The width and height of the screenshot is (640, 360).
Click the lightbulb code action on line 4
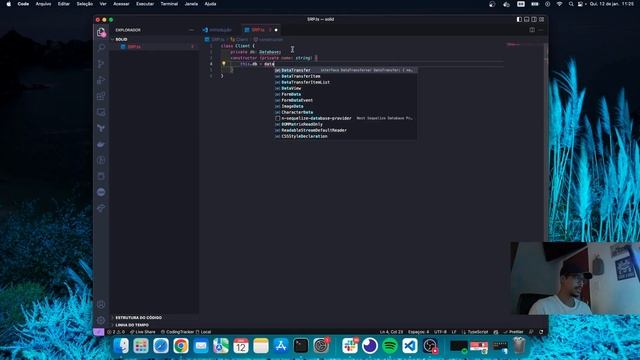tap(224, 64)
